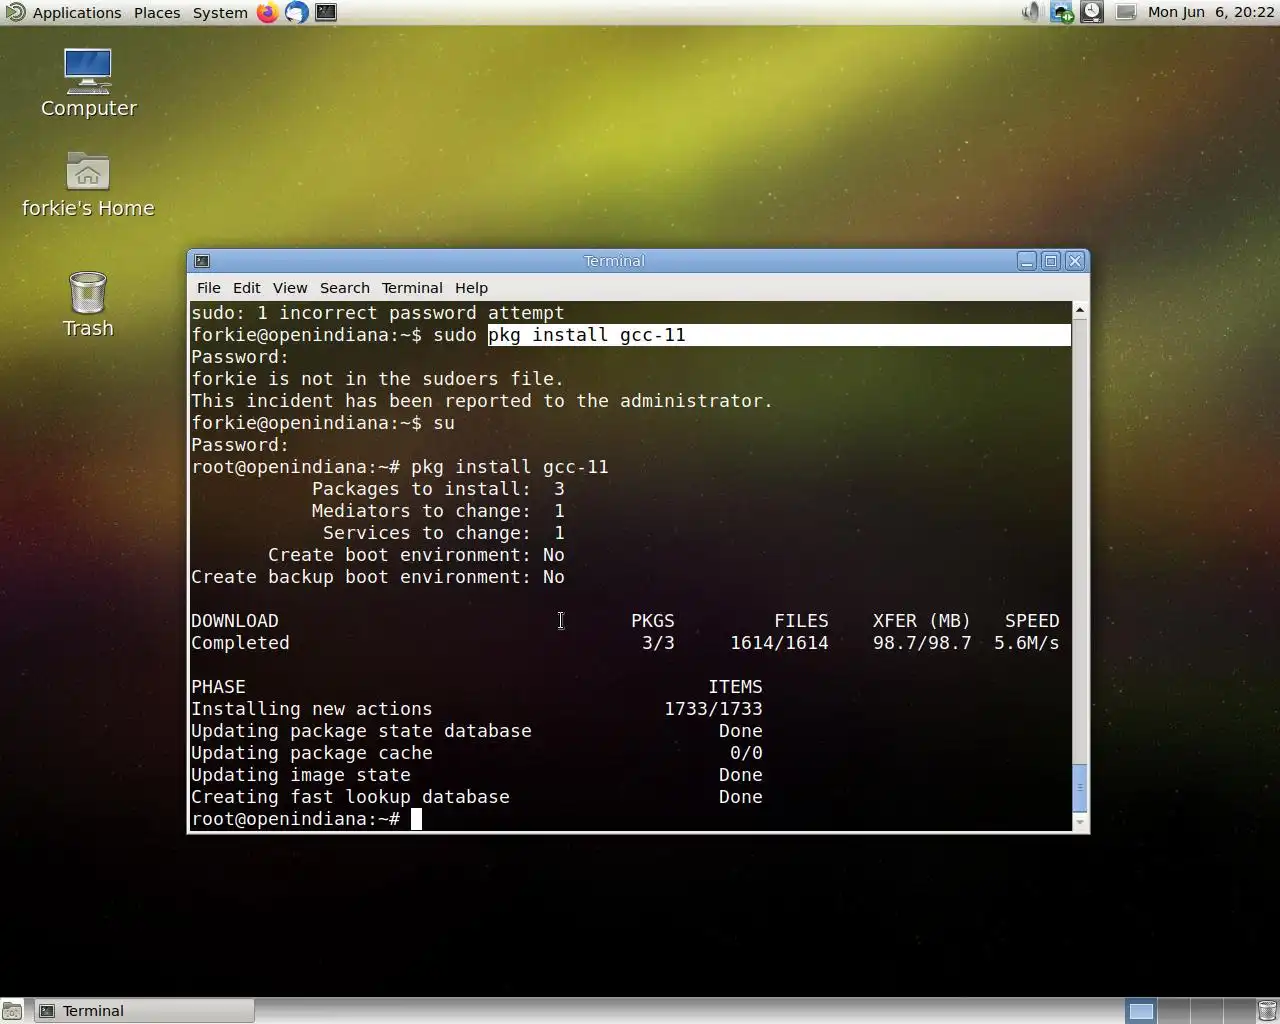Minimize the Terminal window
This screenshot has height=1024, width=1280.
[1027, 261]
